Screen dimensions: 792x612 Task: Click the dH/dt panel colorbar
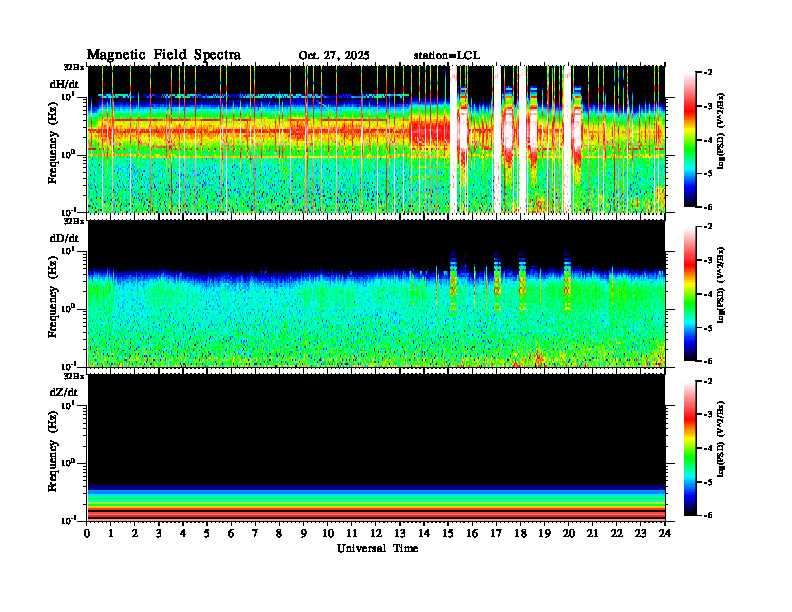[690, 139]
